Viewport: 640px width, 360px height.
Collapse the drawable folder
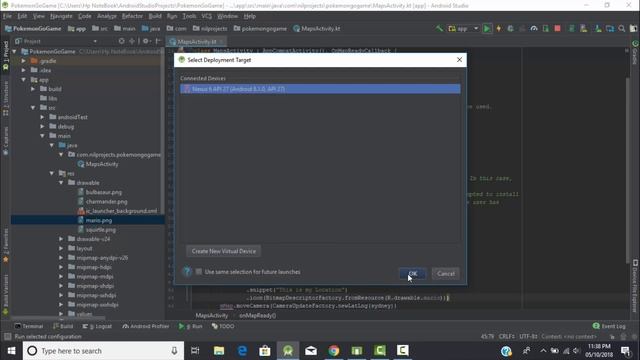[61, 183]
